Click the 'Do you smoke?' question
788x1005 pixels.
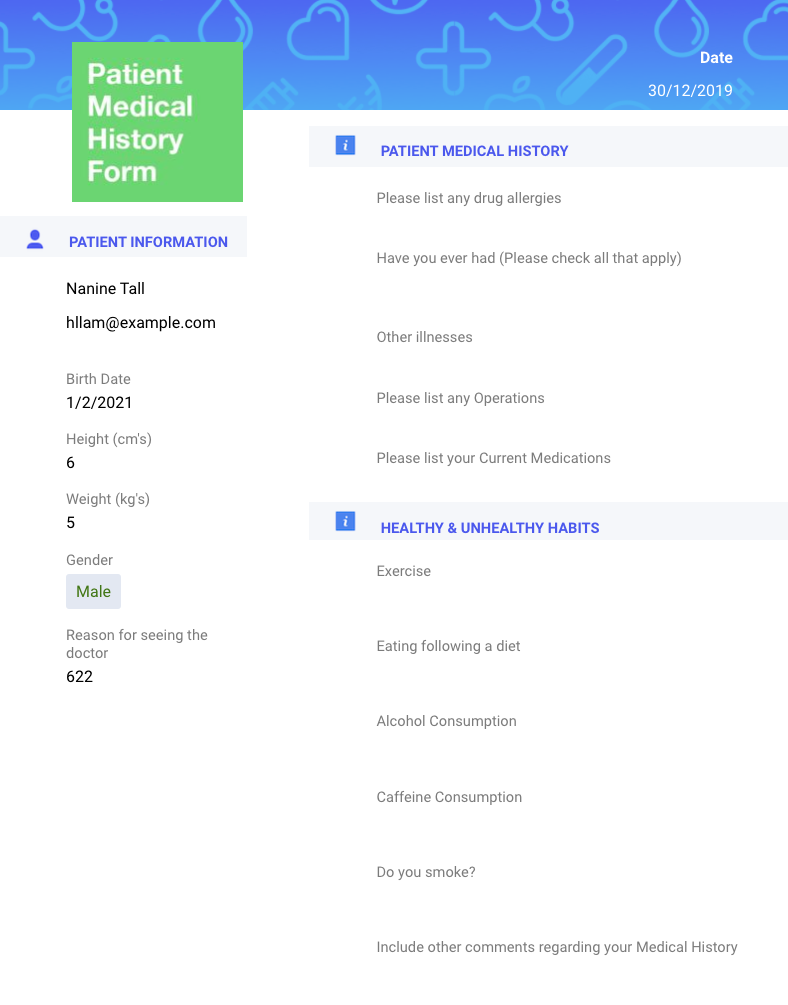pos(426,872)
